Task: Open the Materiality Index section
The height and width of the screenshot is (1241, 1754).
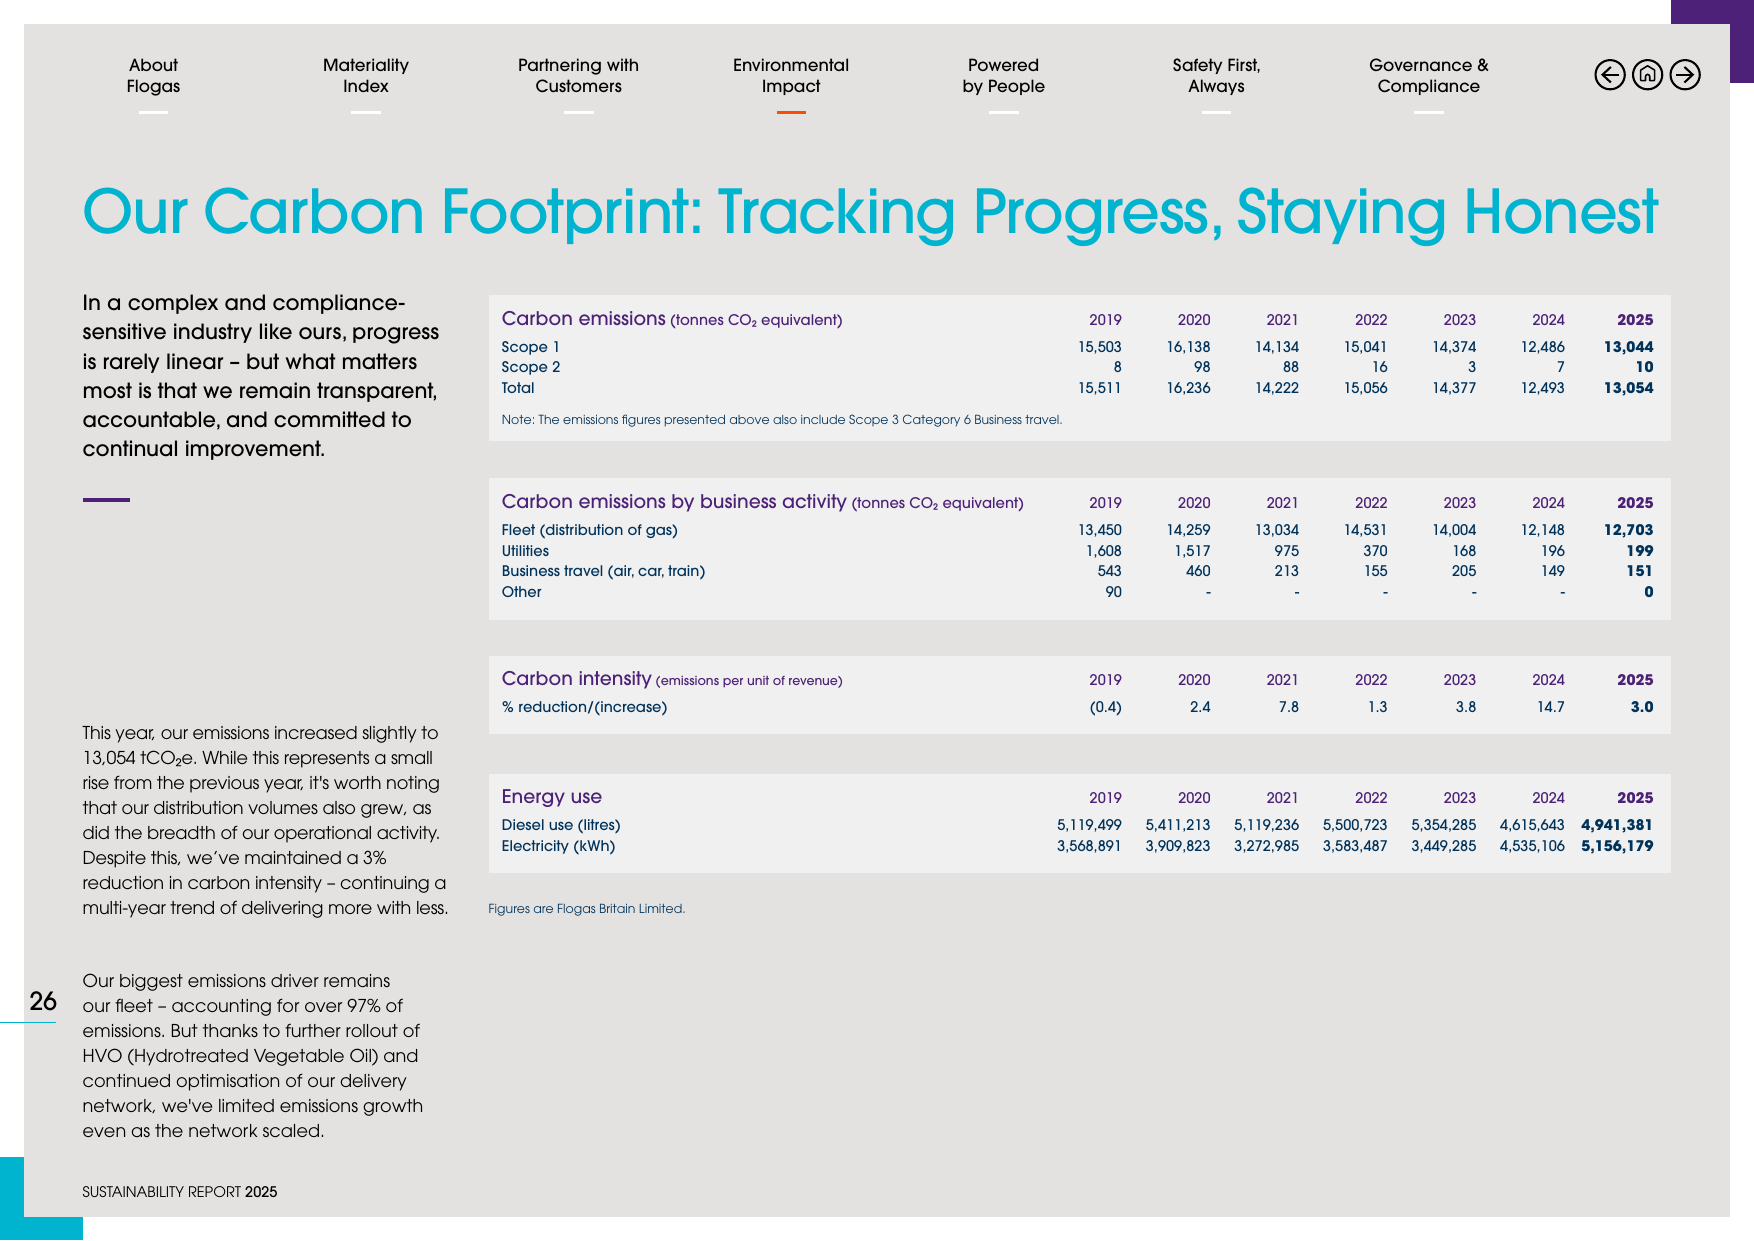Action: [x=366, y=76]
